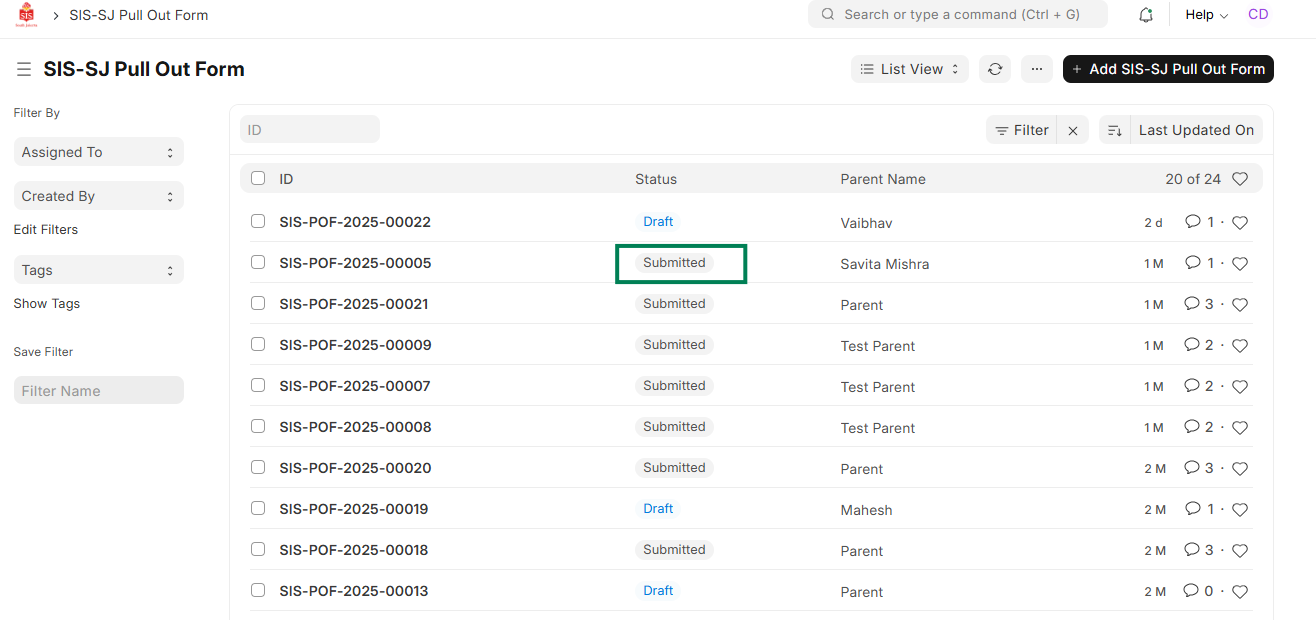Toggle the sidebar hamburger icon
The image size is (1316, 620).
tap(23, 70)
